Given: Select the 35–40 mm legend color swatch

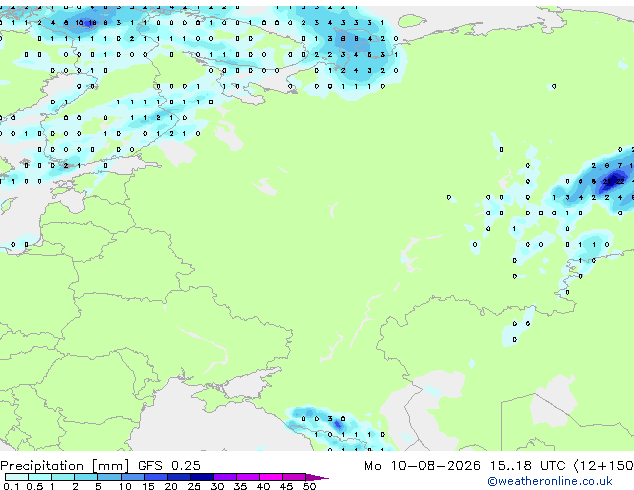Looking at the screenshot, I should (x=247, y=477).
